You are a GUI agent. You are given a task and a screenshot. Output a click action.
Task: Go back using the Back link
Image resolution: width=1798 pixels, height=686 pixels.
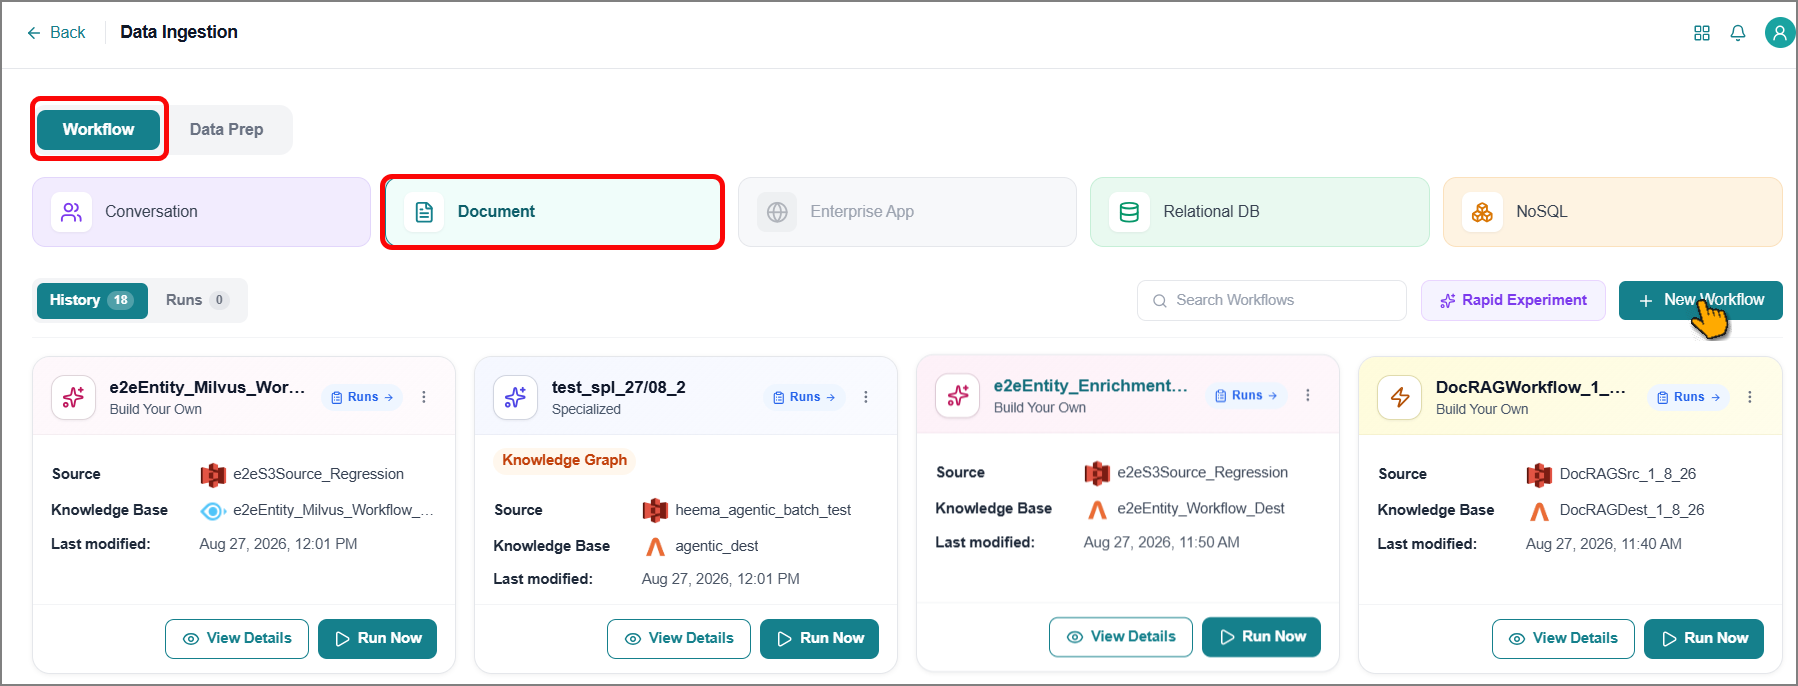(56, 33)
